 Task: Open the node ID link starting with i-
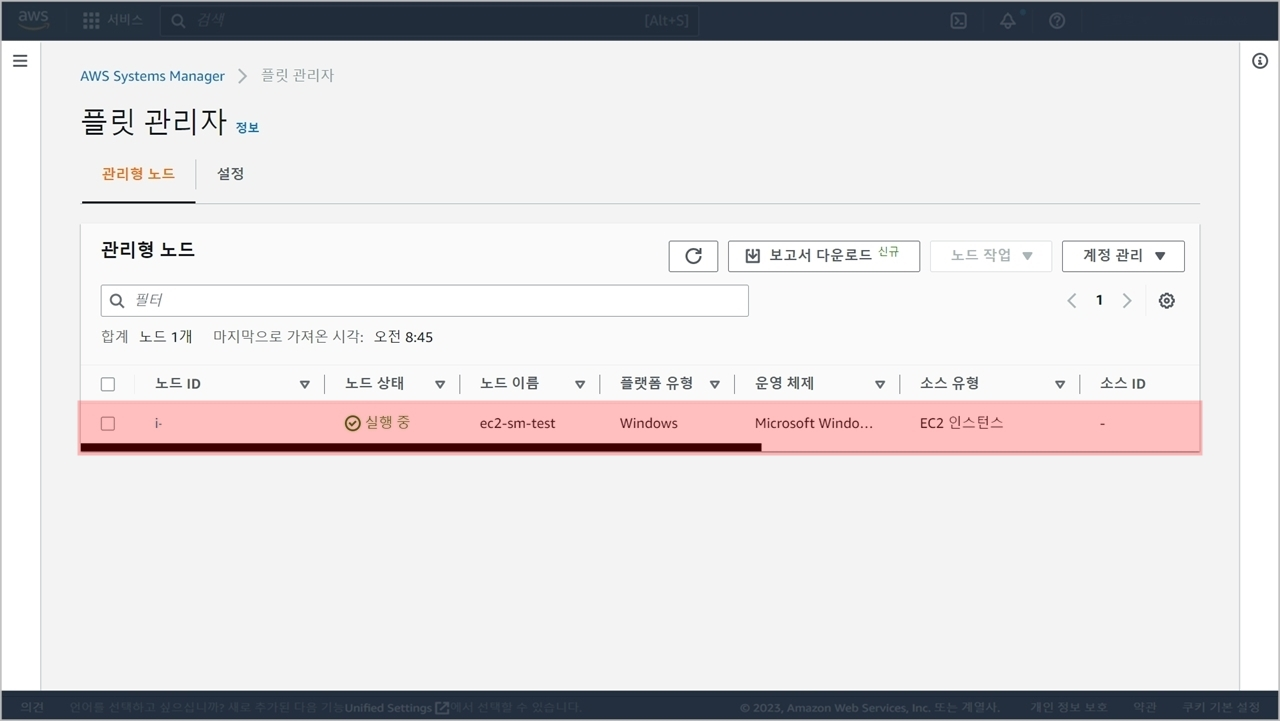[x=158, y=424]
